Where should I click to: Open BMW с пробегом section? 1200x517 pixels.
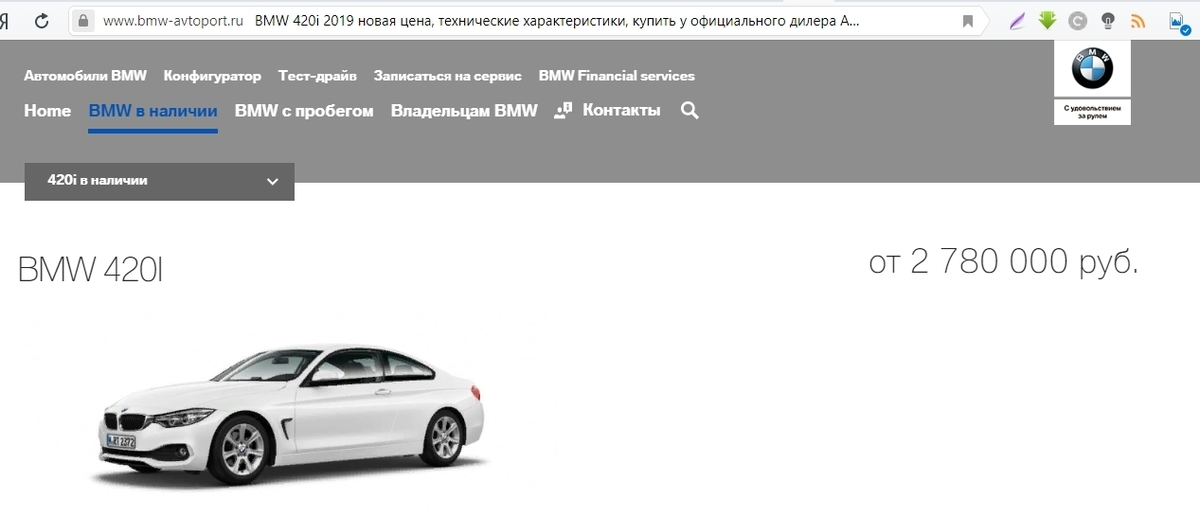coord(304,111)
